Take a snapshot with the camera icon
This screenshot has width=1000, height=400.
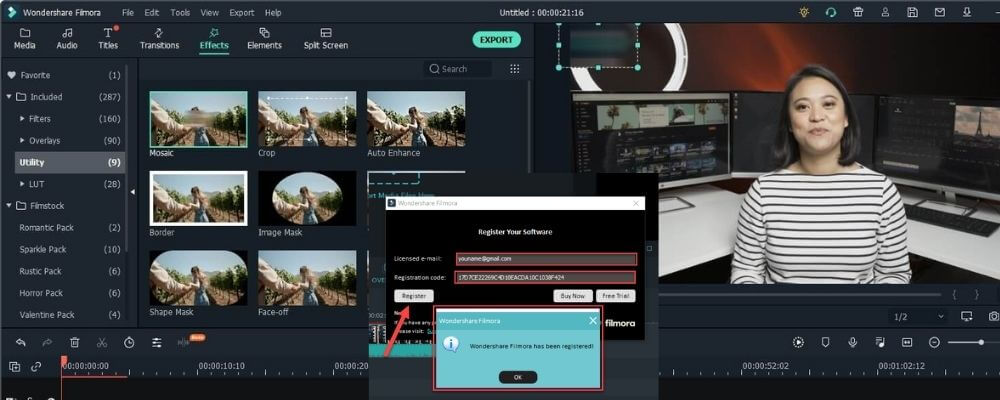coord(993,316)
